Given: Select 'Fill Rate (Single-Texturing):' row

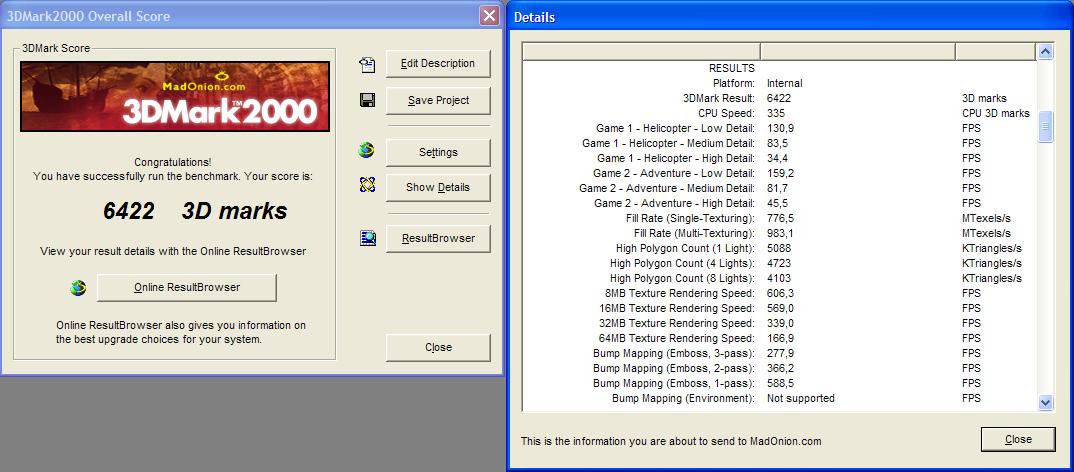Looking at the screenshot, I should [779, 219].
